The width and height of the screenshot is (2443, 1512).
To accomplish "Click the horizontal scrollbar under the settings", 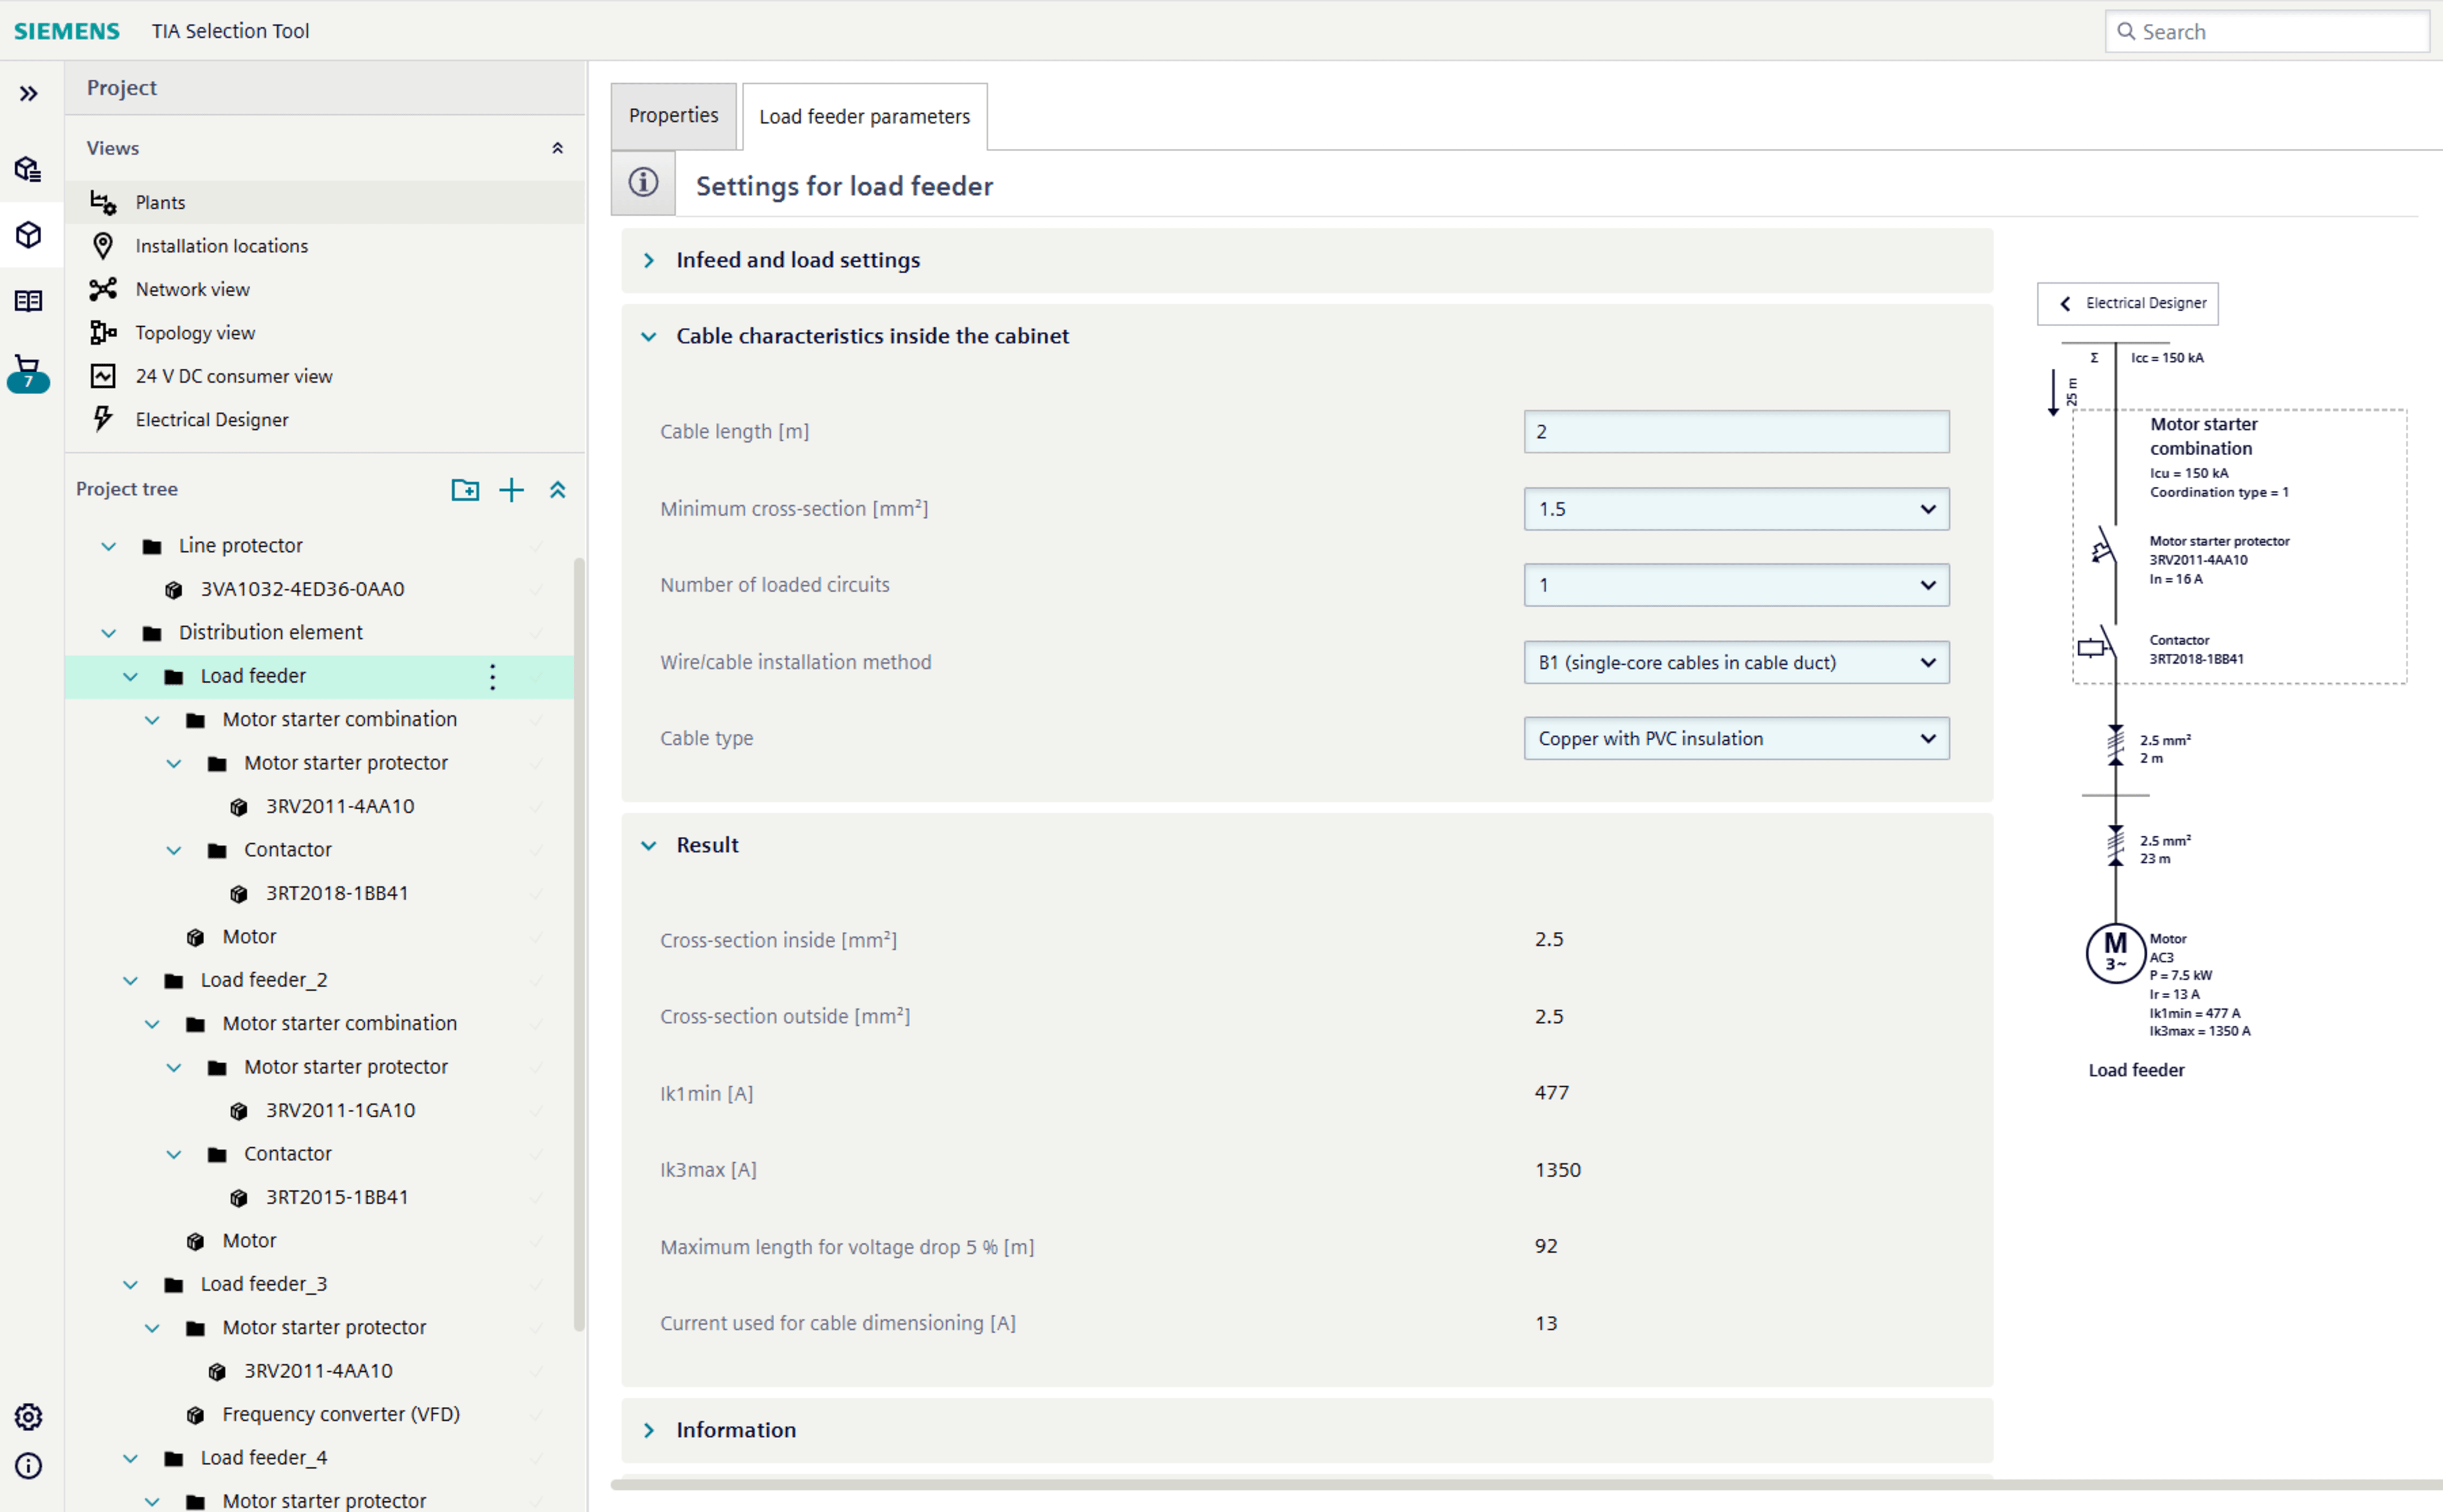I will pos(1526,1484).
